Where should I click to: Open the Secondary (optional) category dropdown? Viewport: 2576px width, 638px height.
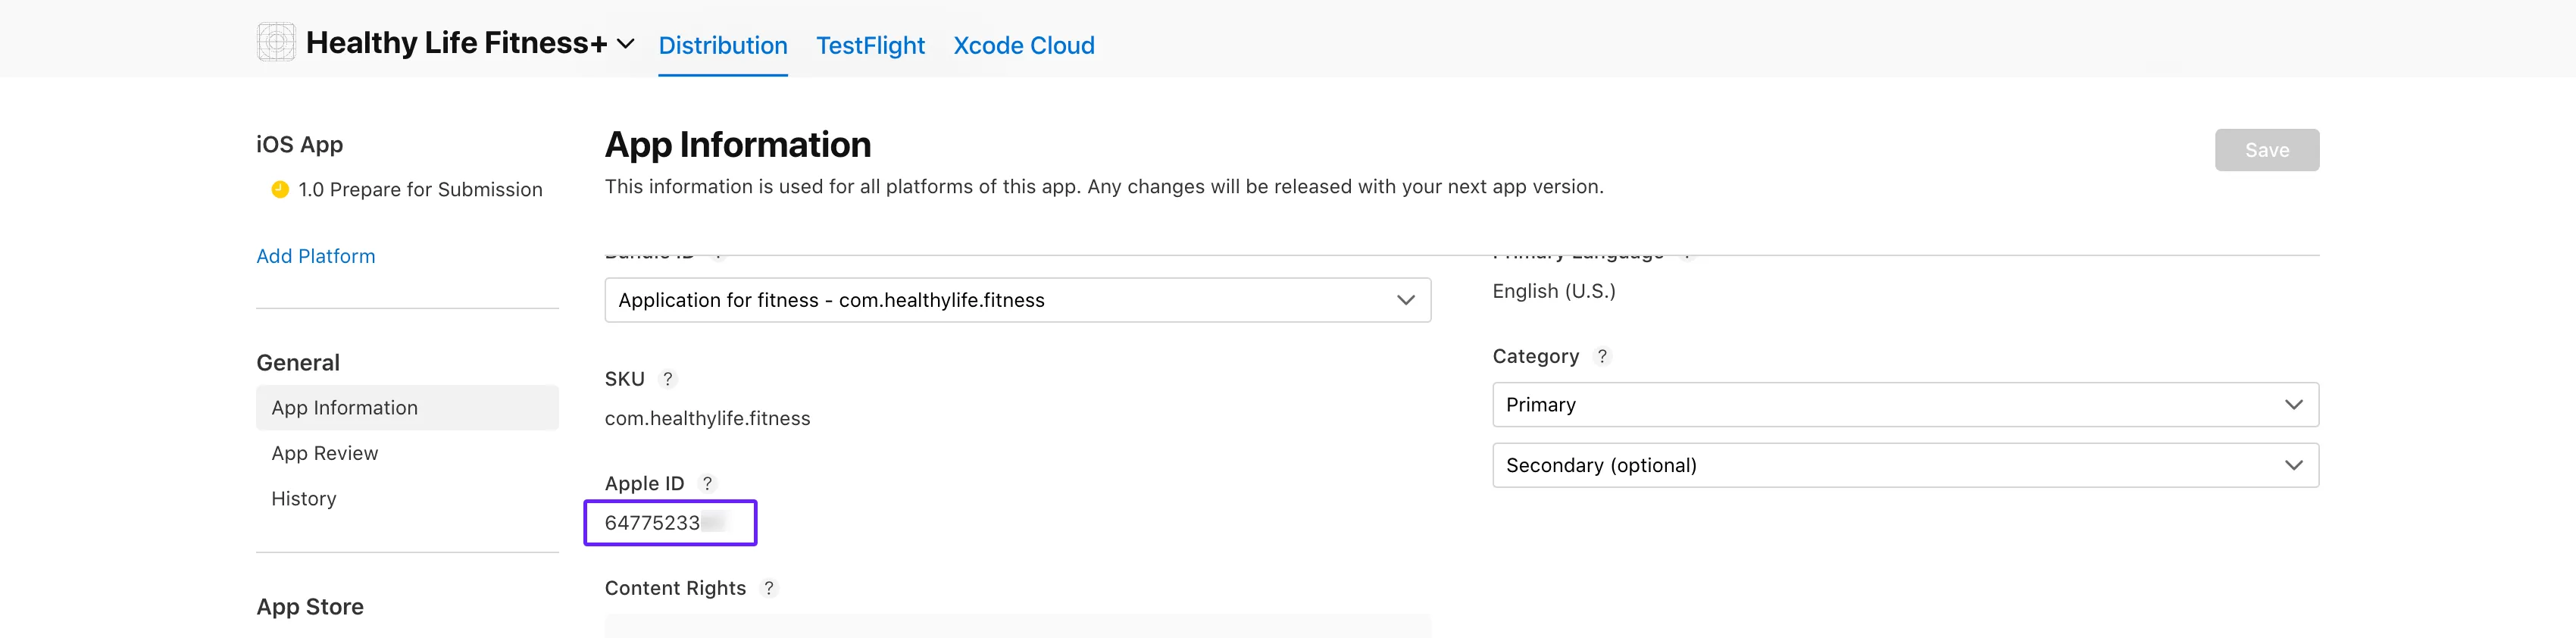[1904, 466]
